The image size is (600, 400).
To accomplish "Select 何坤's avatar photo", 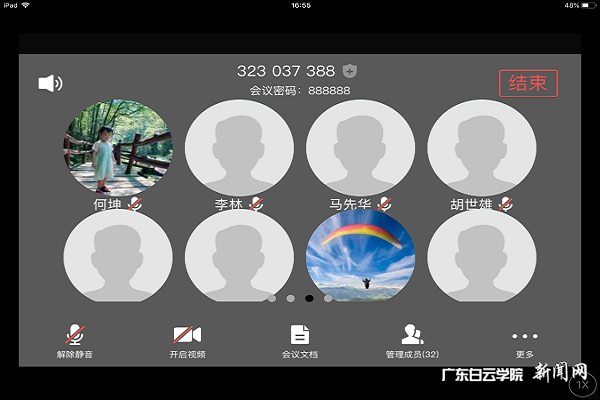I will click(x=118, y=147).
